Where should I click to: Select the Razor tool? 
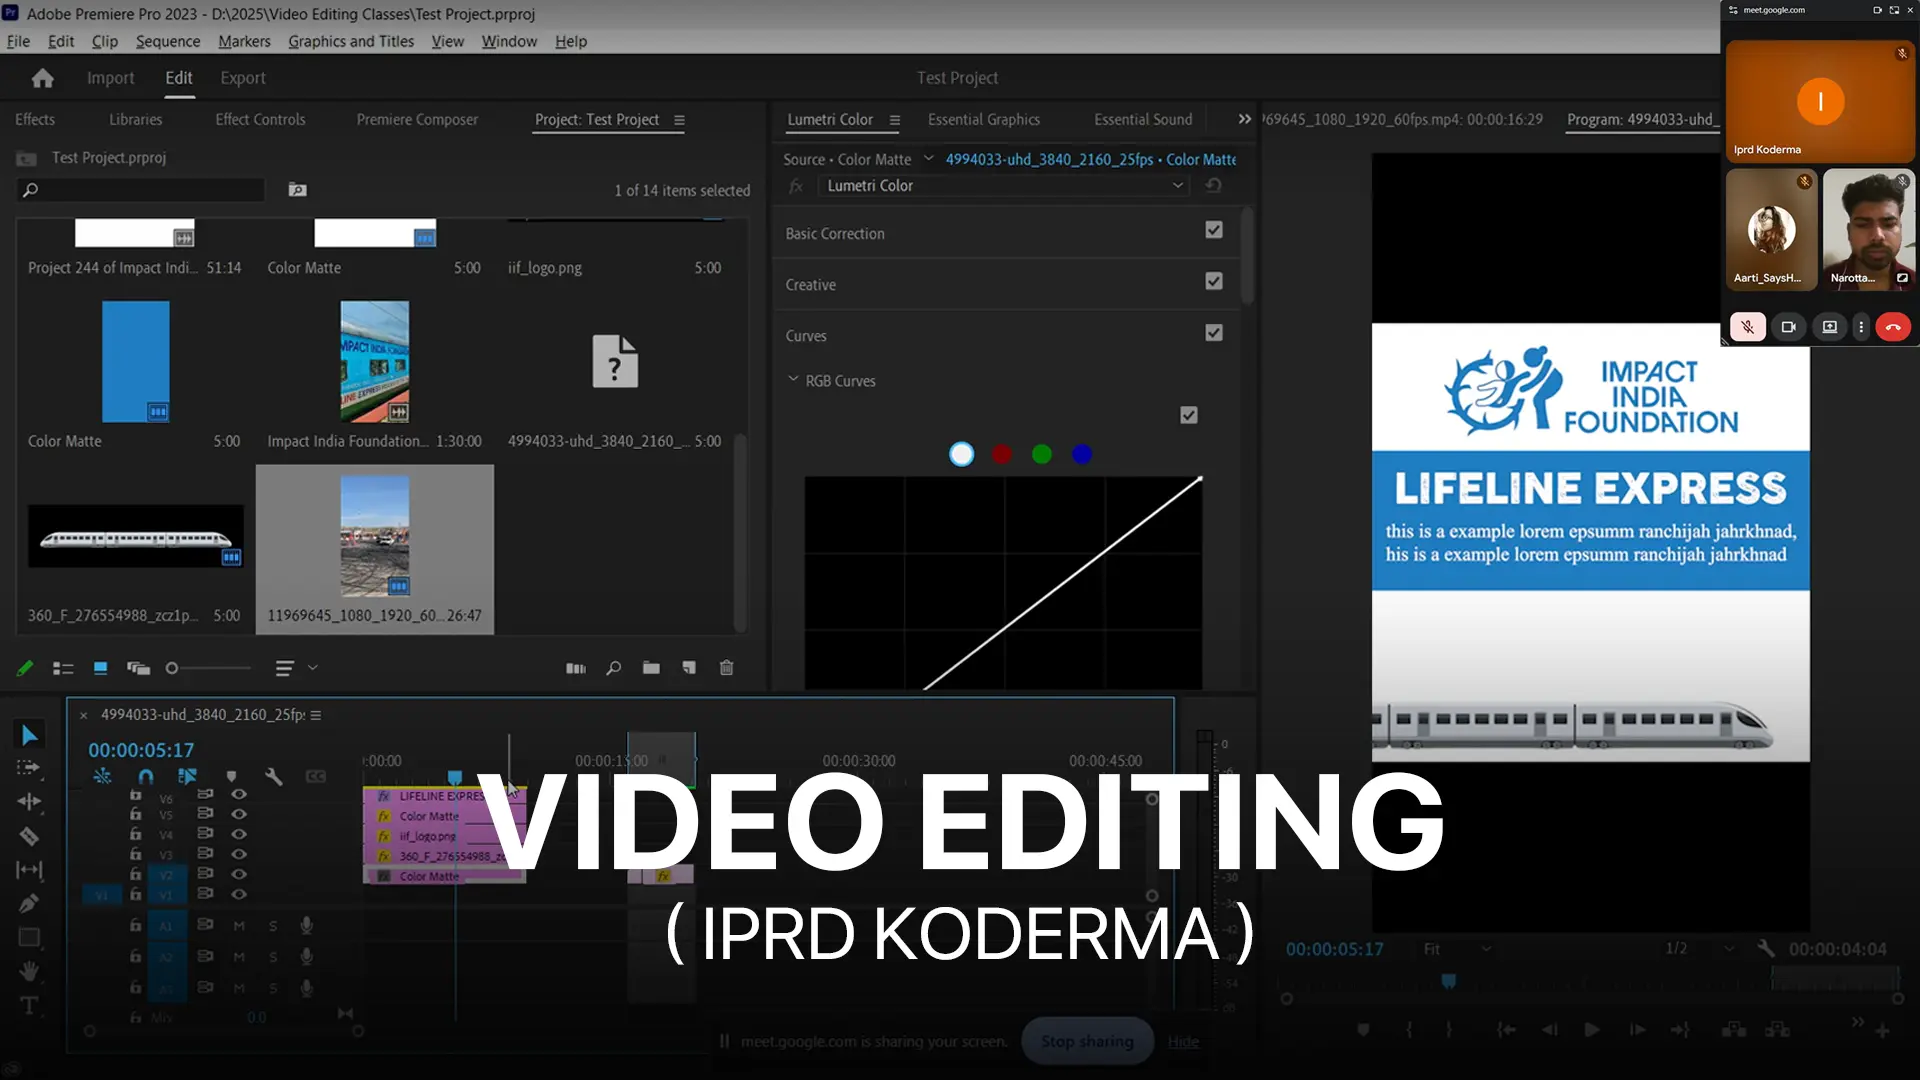click(29, 836)
